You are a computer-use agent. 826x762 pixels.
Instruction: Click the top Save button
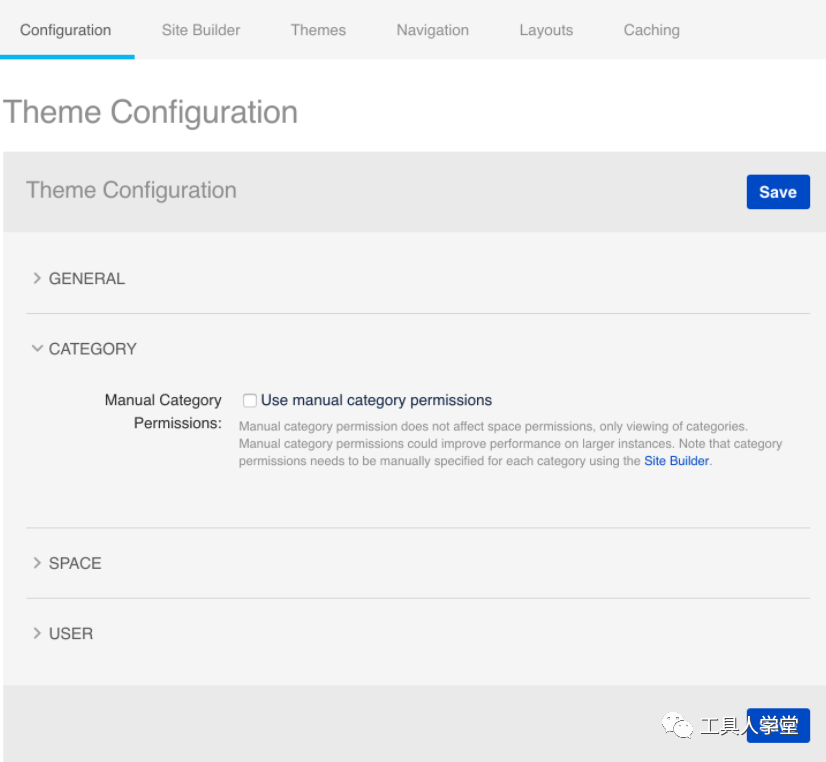pos(778,192)
